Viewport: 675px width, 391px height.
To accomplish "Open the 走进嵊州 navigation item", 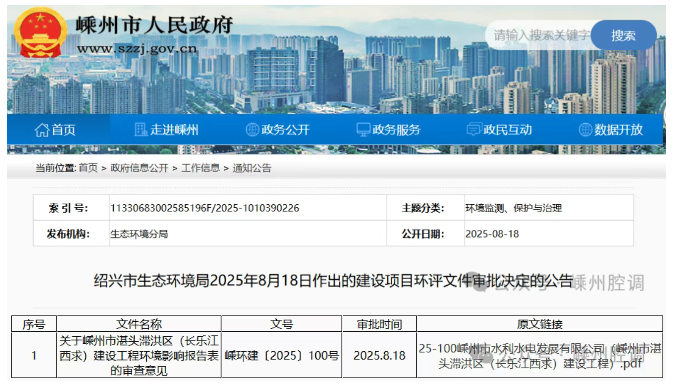I will click(x=166, y=130).
